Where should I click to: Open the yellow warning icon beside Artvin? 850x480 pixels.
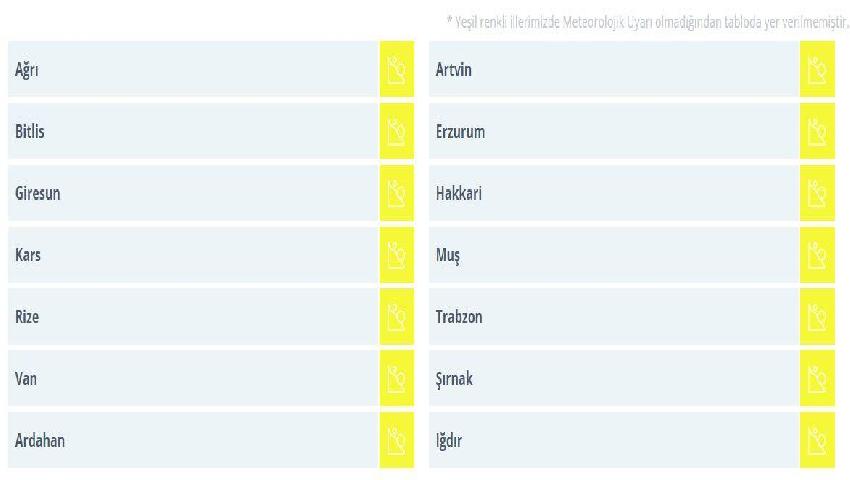pos(817,69)
